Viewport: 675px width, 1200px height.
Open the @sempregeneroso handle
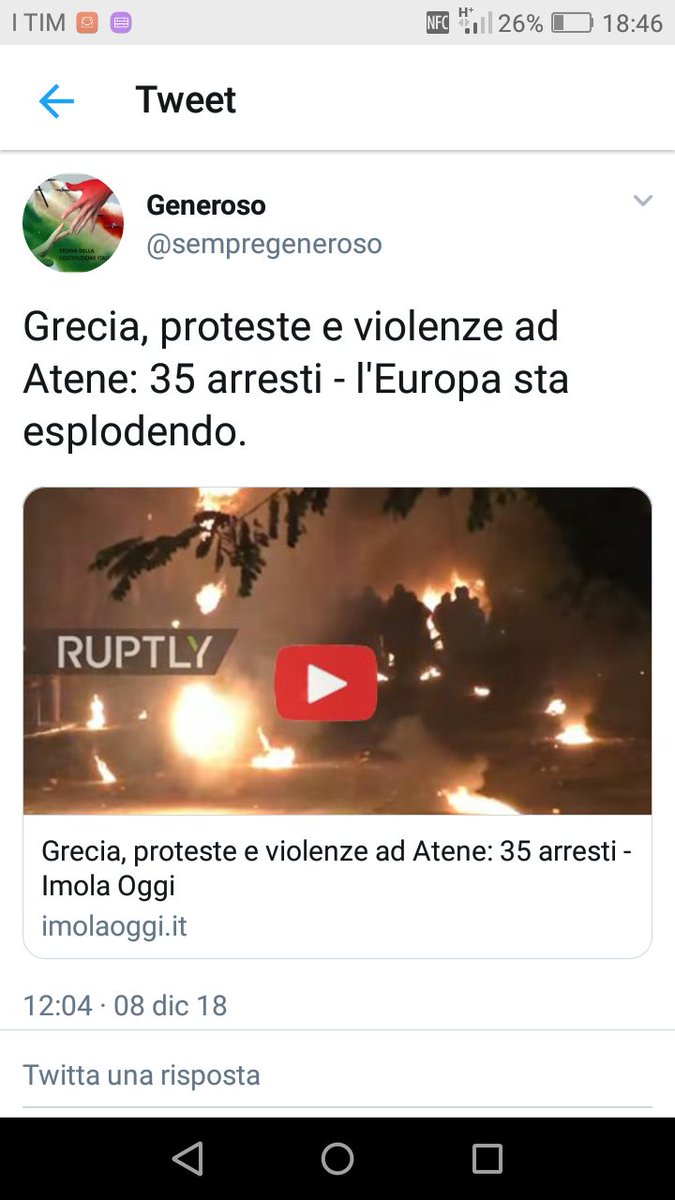pos(264,244)
